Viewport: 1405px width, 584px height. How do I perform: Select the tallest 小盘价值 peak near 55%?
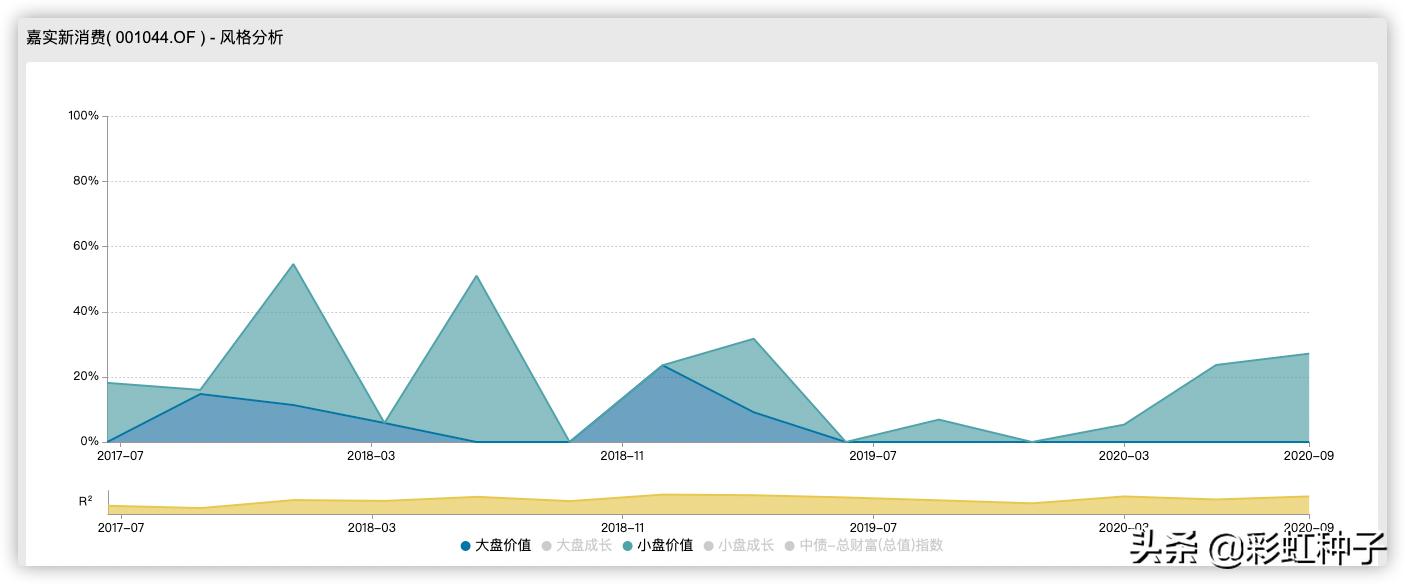pyautogui.click(x=293, y=264)
